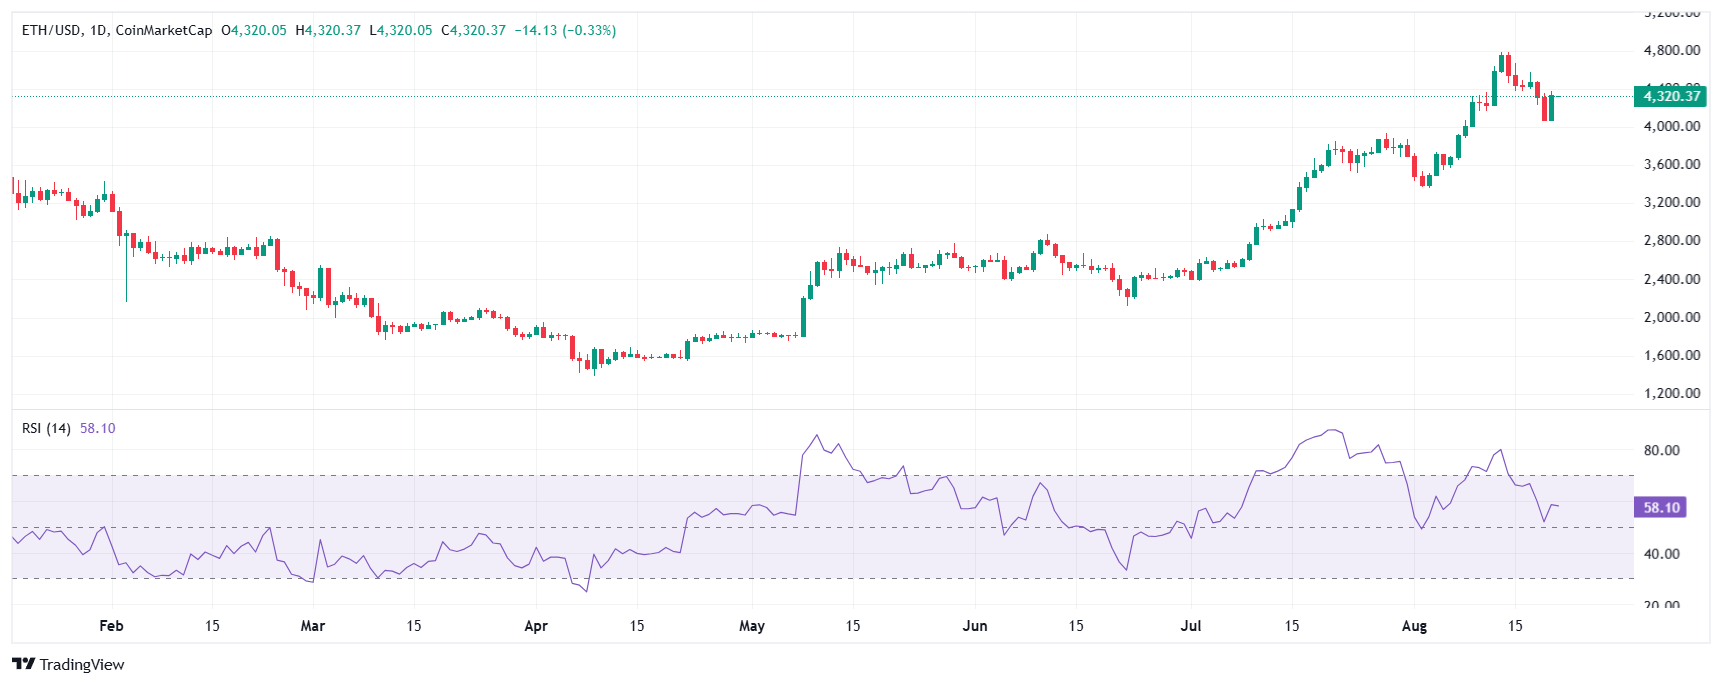This screenshot has height=685, width=1722.
Task: Jump to Feb on the time axis
Action: click(111, 626)
